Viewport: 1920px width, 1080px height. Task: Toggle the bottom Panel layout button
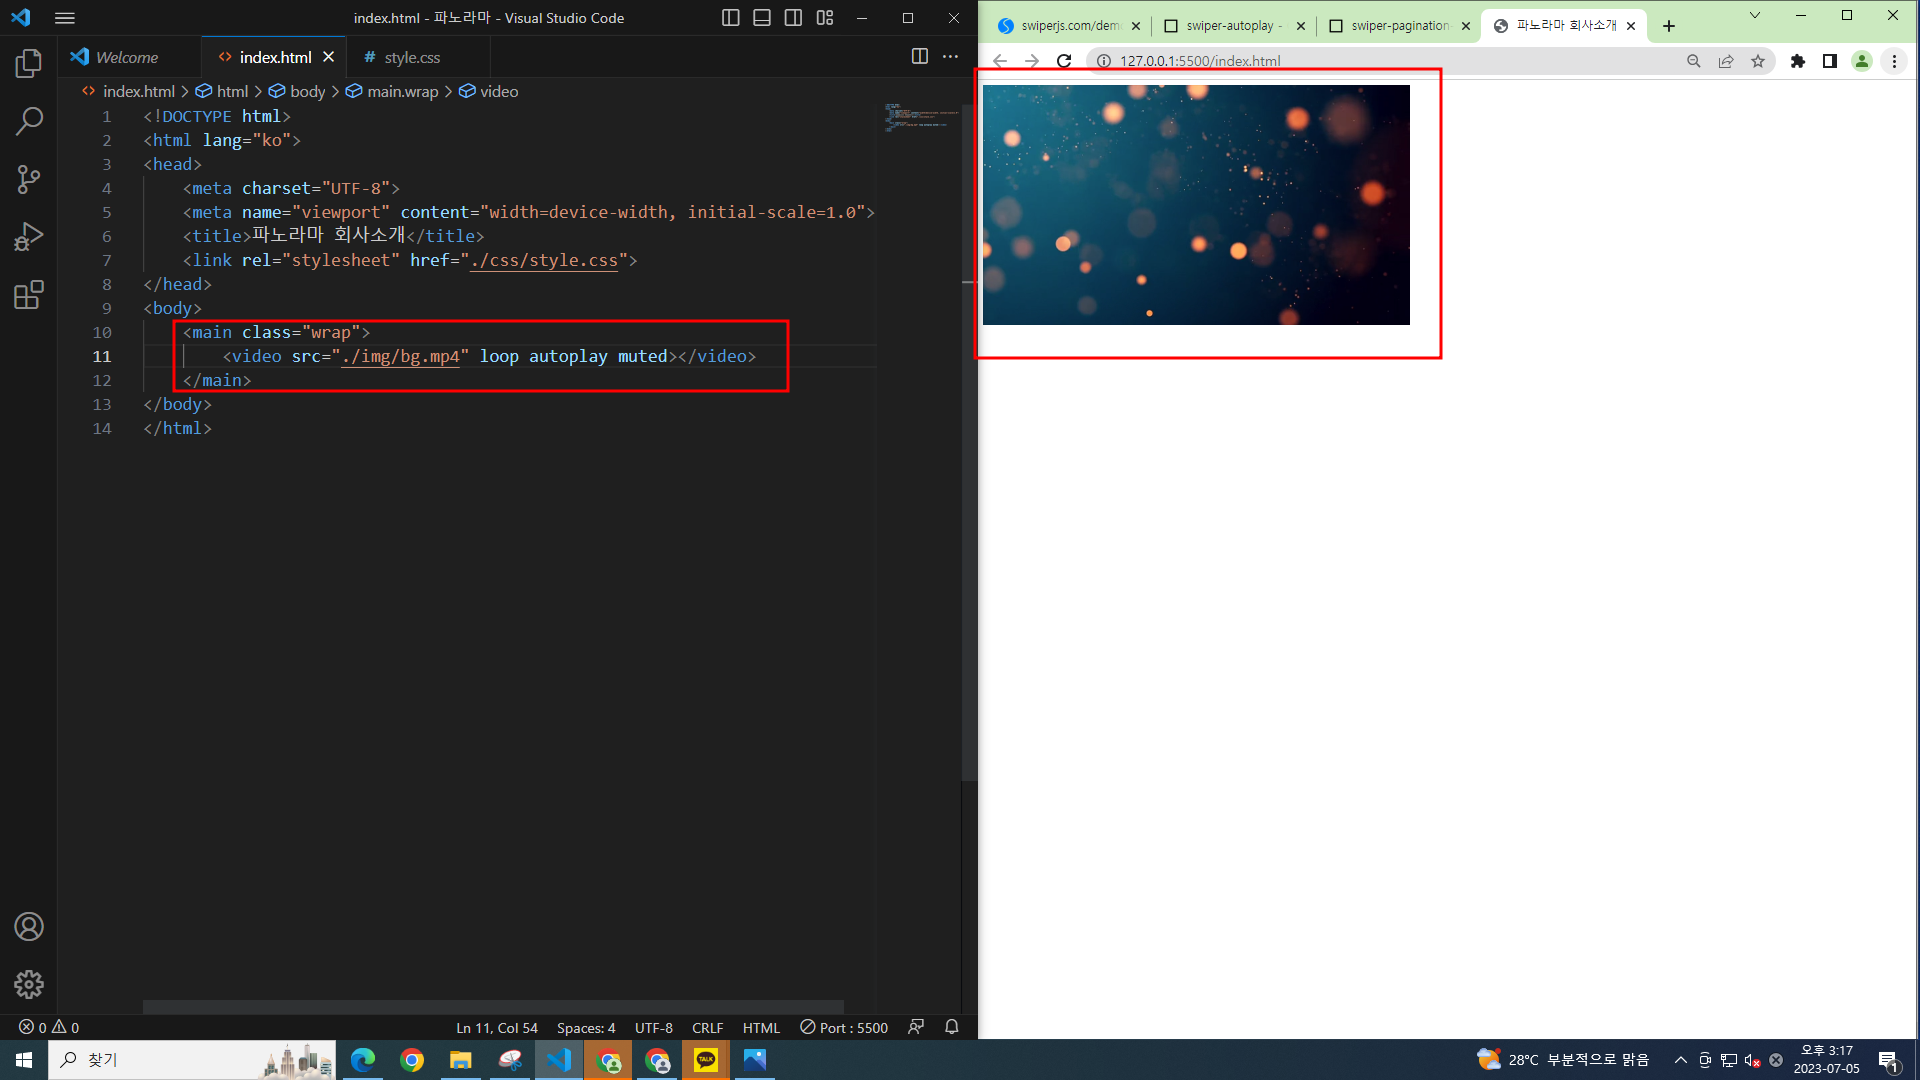[x=762, y=18]
